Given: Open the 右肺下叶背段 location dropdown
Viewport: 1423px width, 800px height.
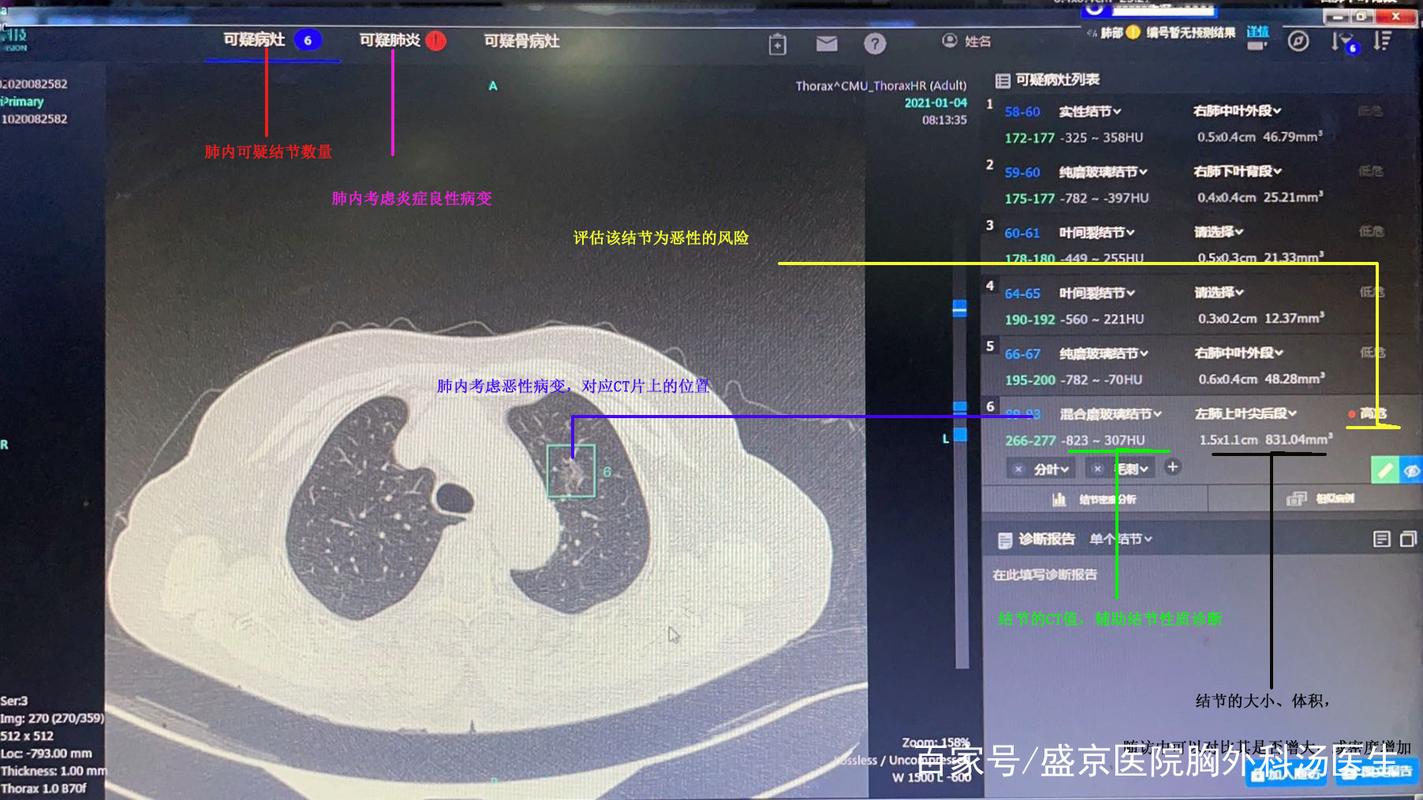Looking at the screenshot, I should point(1238,172).
